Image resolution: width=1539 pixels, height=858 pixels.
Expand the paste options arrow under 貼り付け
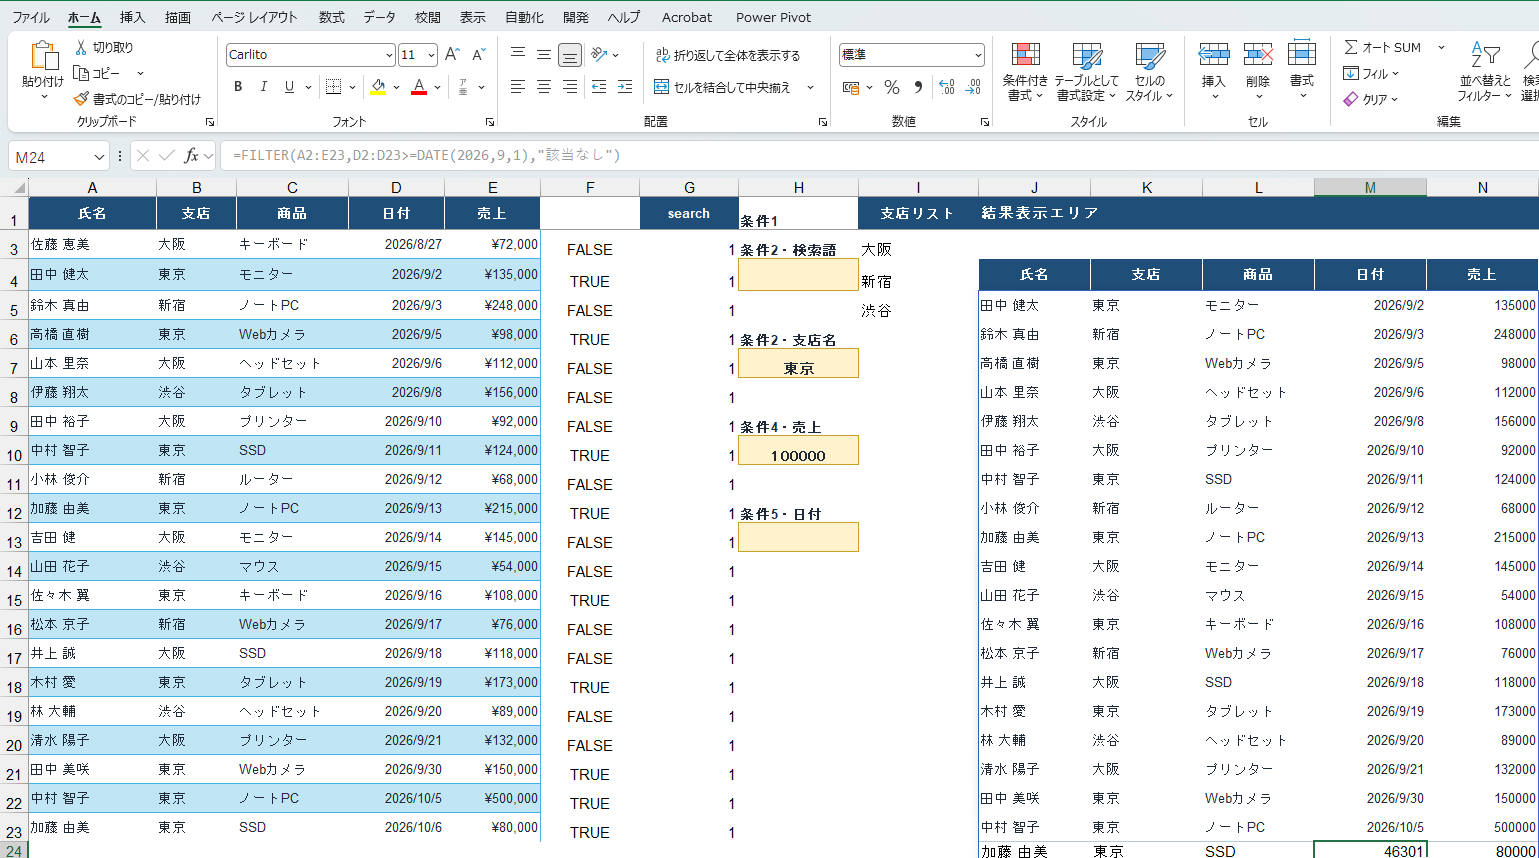click(44, 97)
